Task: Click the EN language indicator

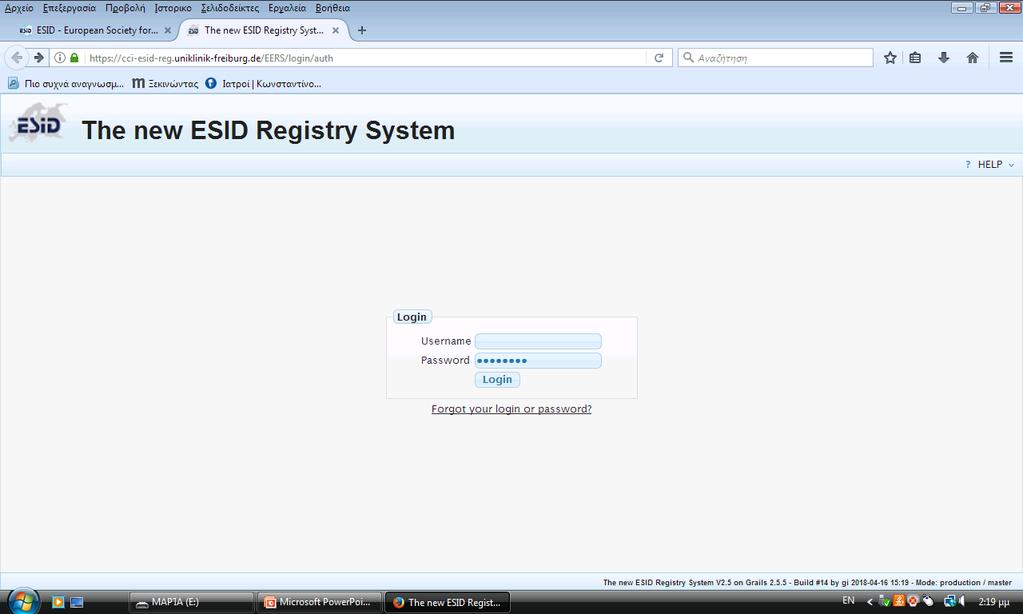Action: point(848,600)
